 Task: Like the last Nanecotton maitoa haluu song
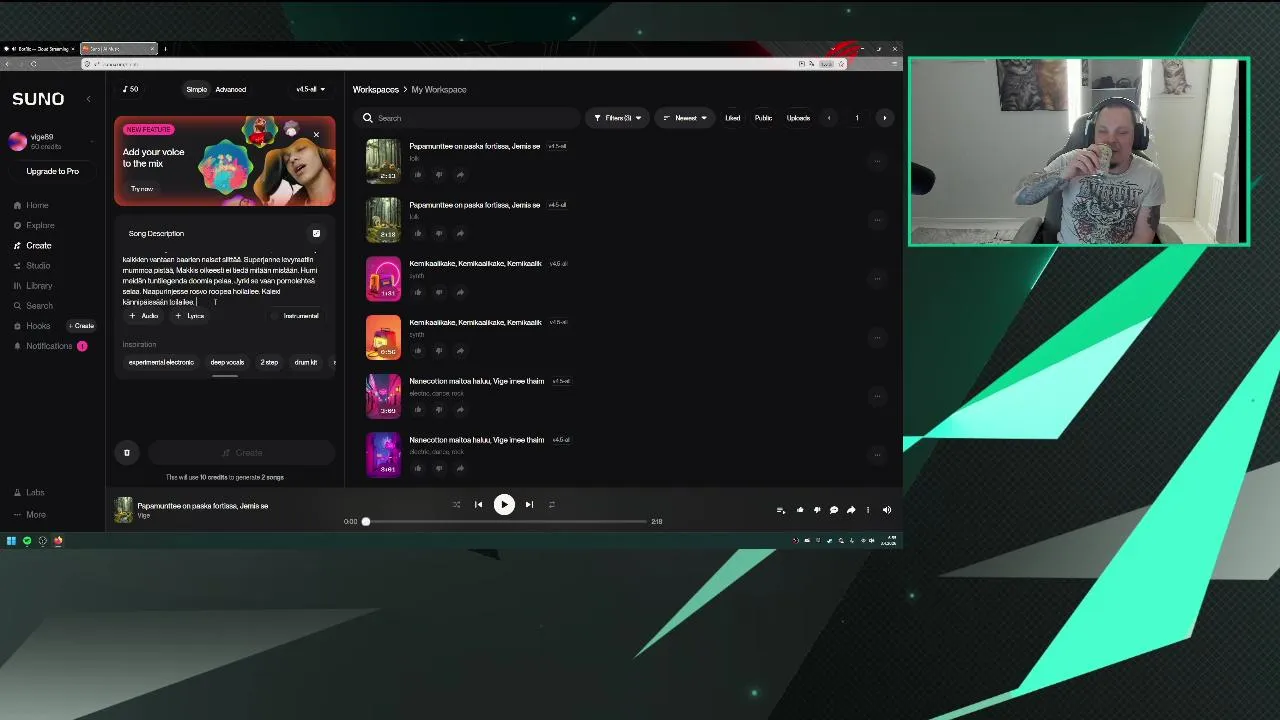pos(418,468)
